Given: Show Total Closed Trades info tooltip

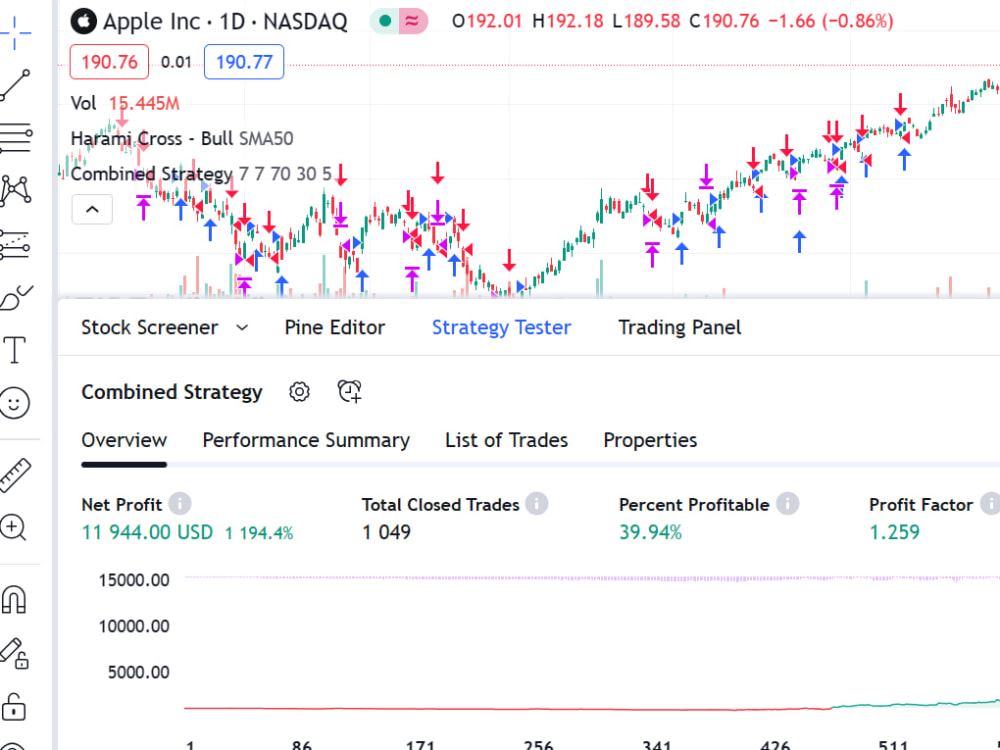Looking at the screenshot, I should [x=536, y=504].
